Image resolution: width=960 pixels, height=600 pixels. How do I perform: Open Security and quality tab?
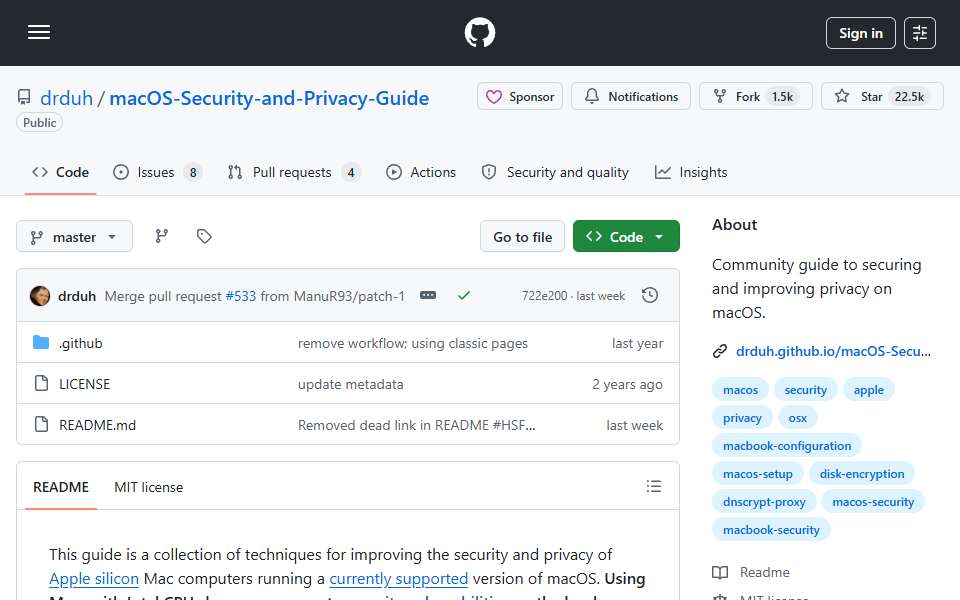tap(555, 173)
